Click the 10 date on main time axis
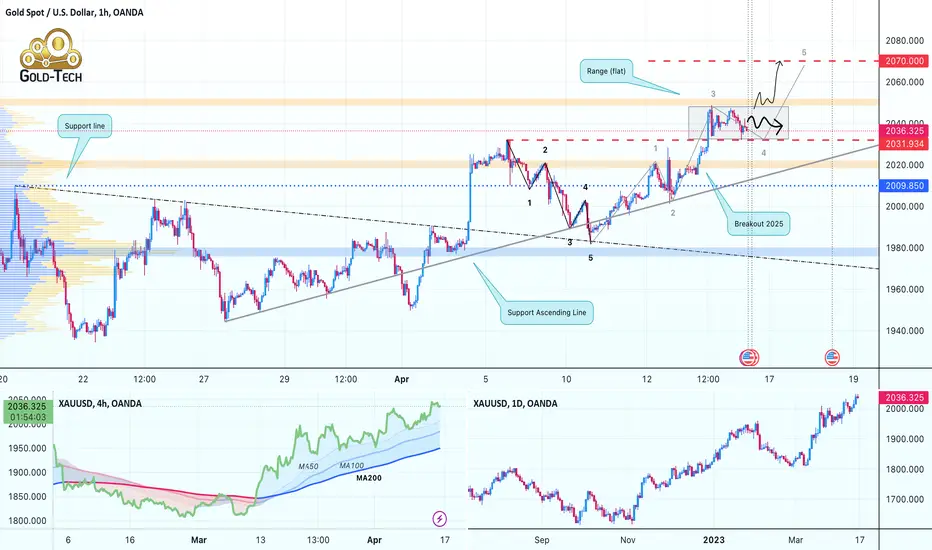Screen dimensions: 932x550 click(x=566, y=379)
